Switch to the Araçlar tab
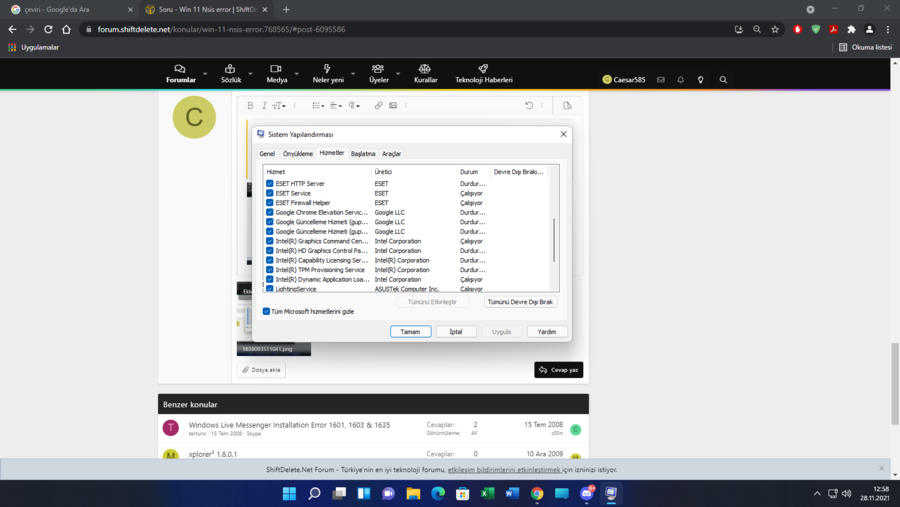Viewport: 900px width, 507px height. 391,154
